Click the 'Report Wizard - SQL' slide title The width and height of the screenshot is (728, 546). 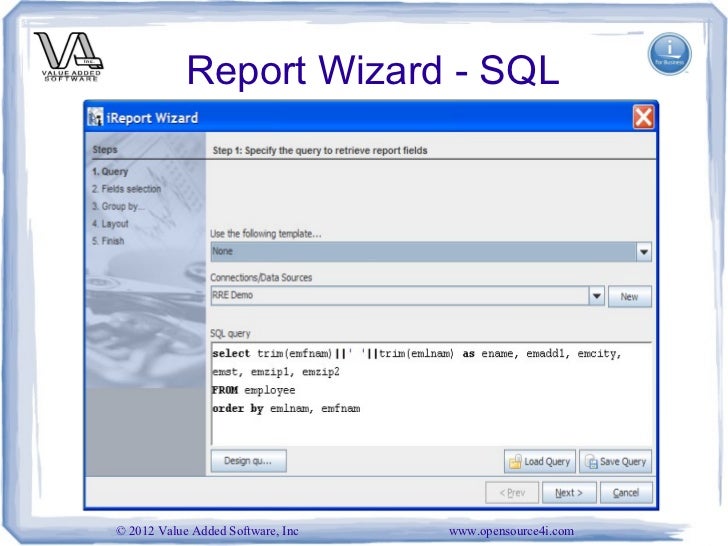click(x=373, y=70)
